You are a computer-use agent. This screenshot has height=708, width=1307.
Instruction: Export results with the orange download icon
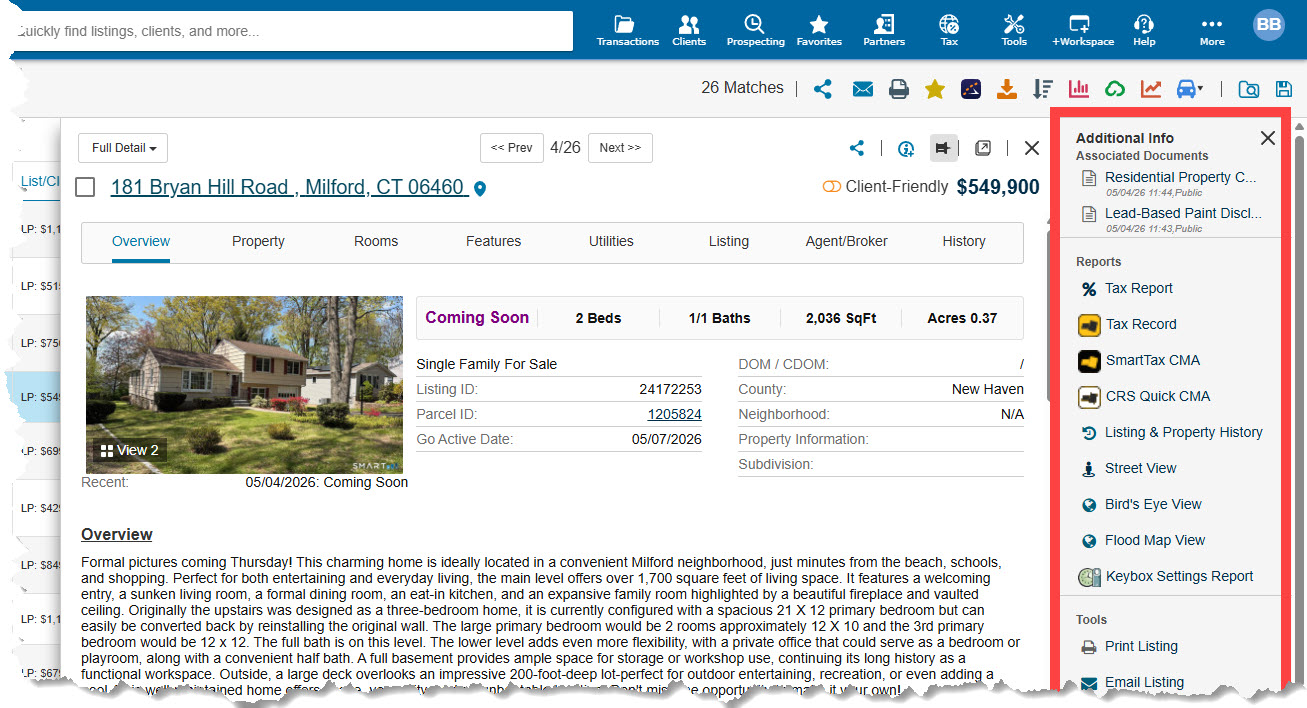[x=1007, y=89]
